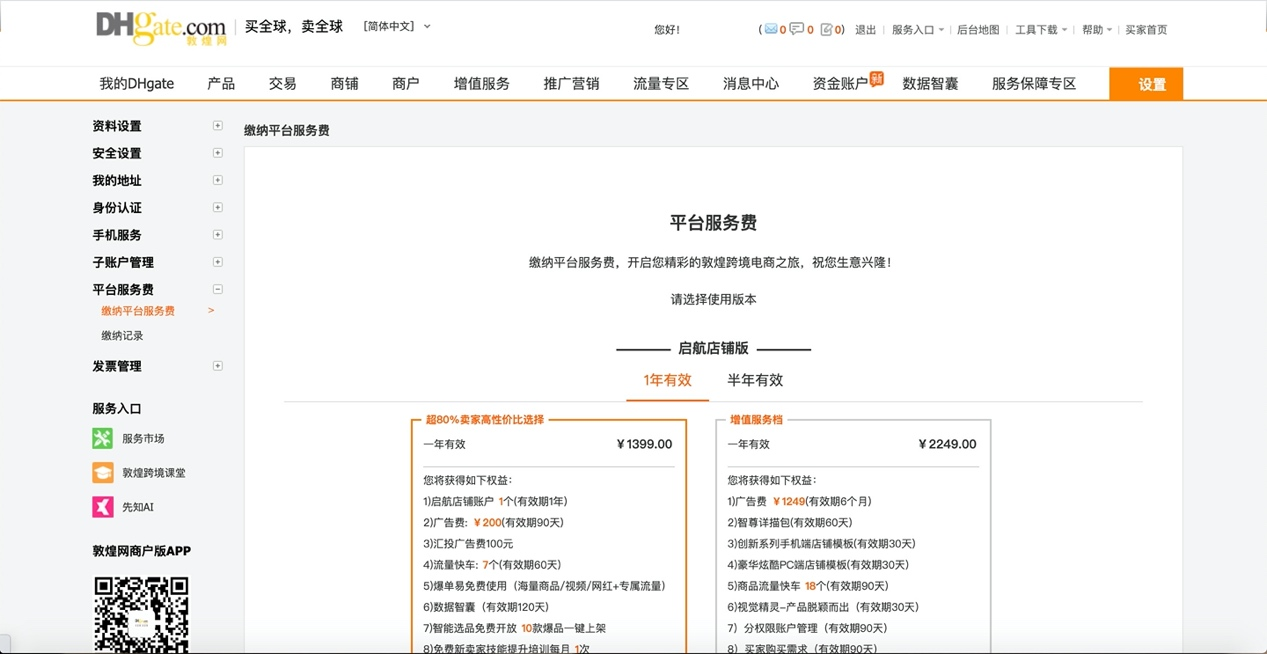Click the 新 badge on 资金账户

tap(877, 78)
